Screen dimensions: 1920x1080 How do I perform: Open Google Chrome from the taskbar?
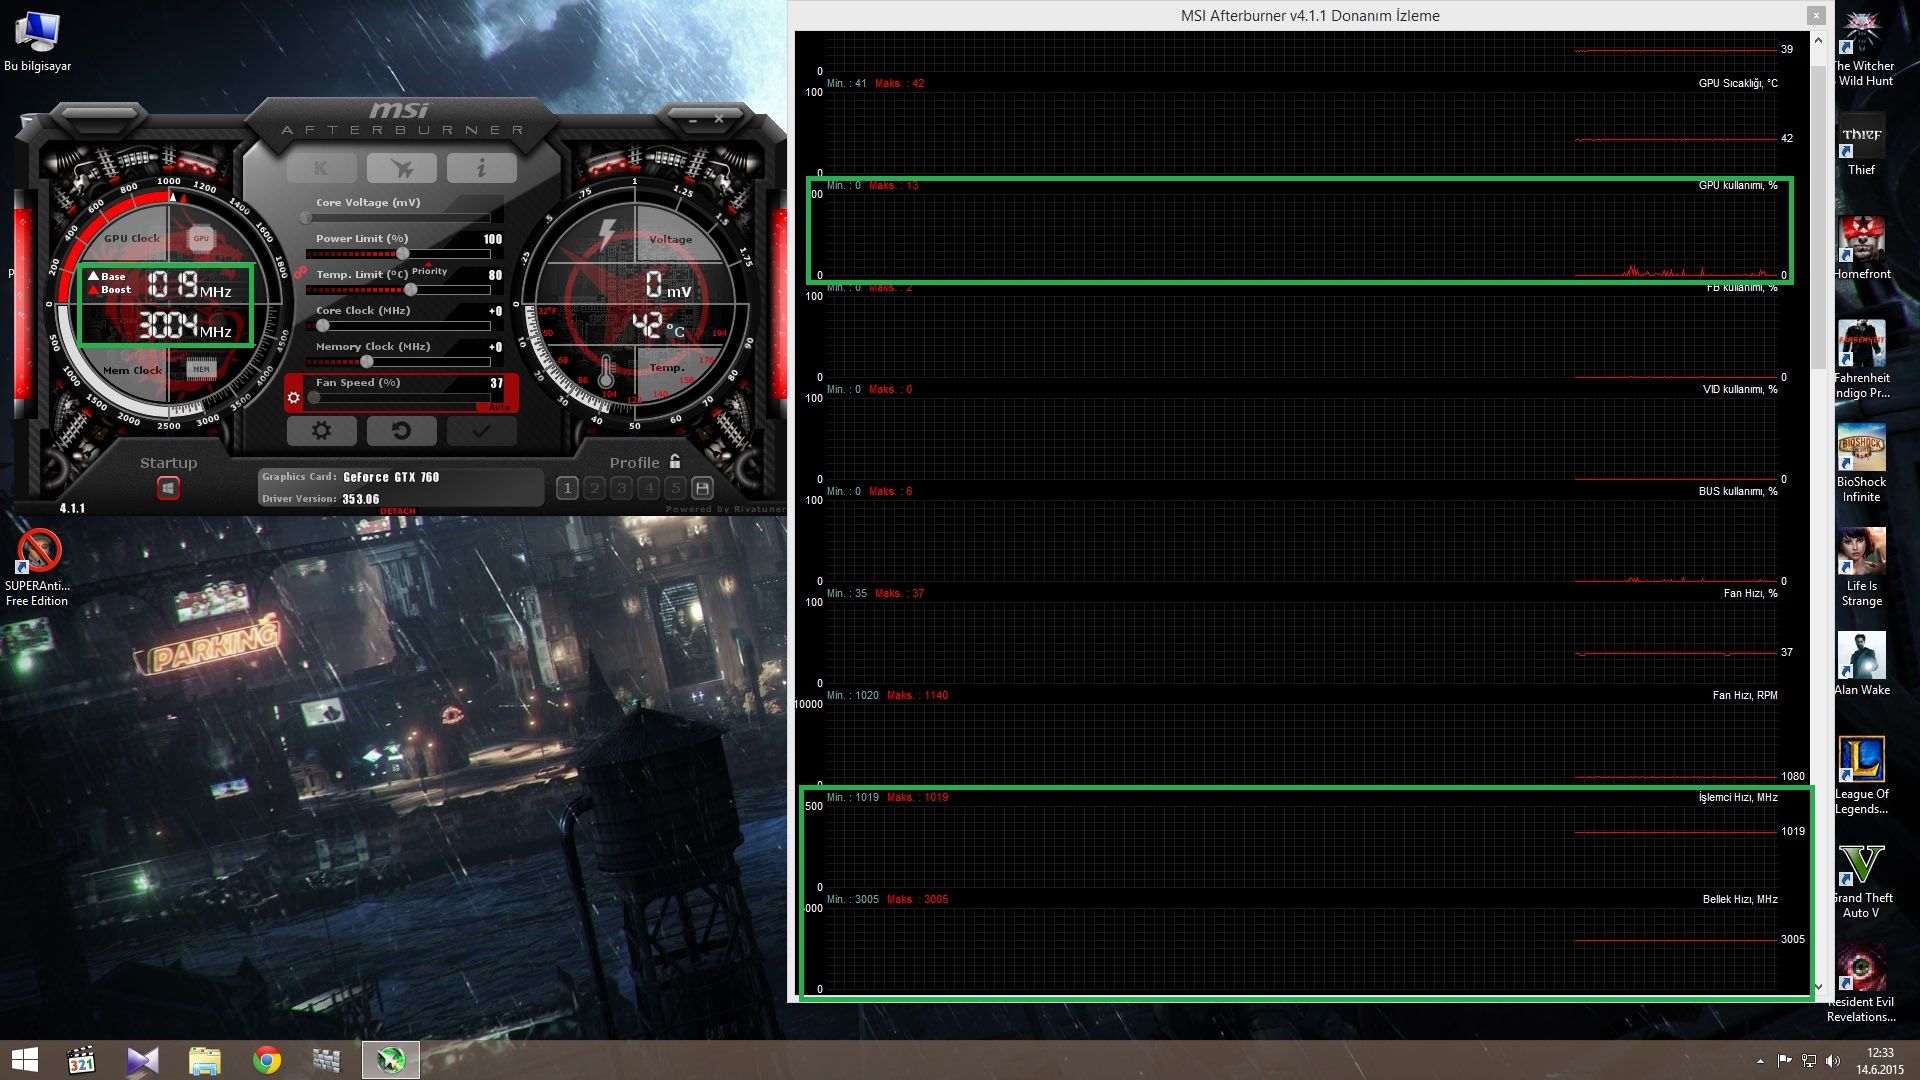(x=266, y=1060)
